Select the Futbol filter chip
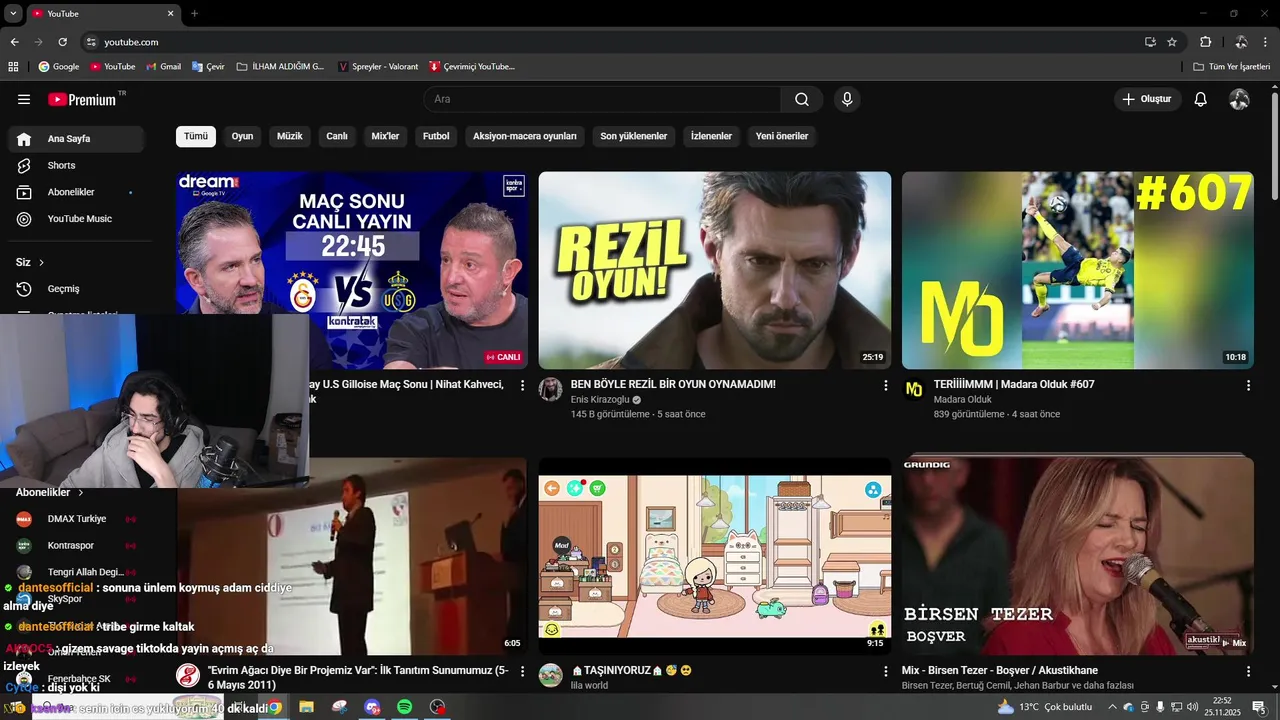 coord(436,136)
